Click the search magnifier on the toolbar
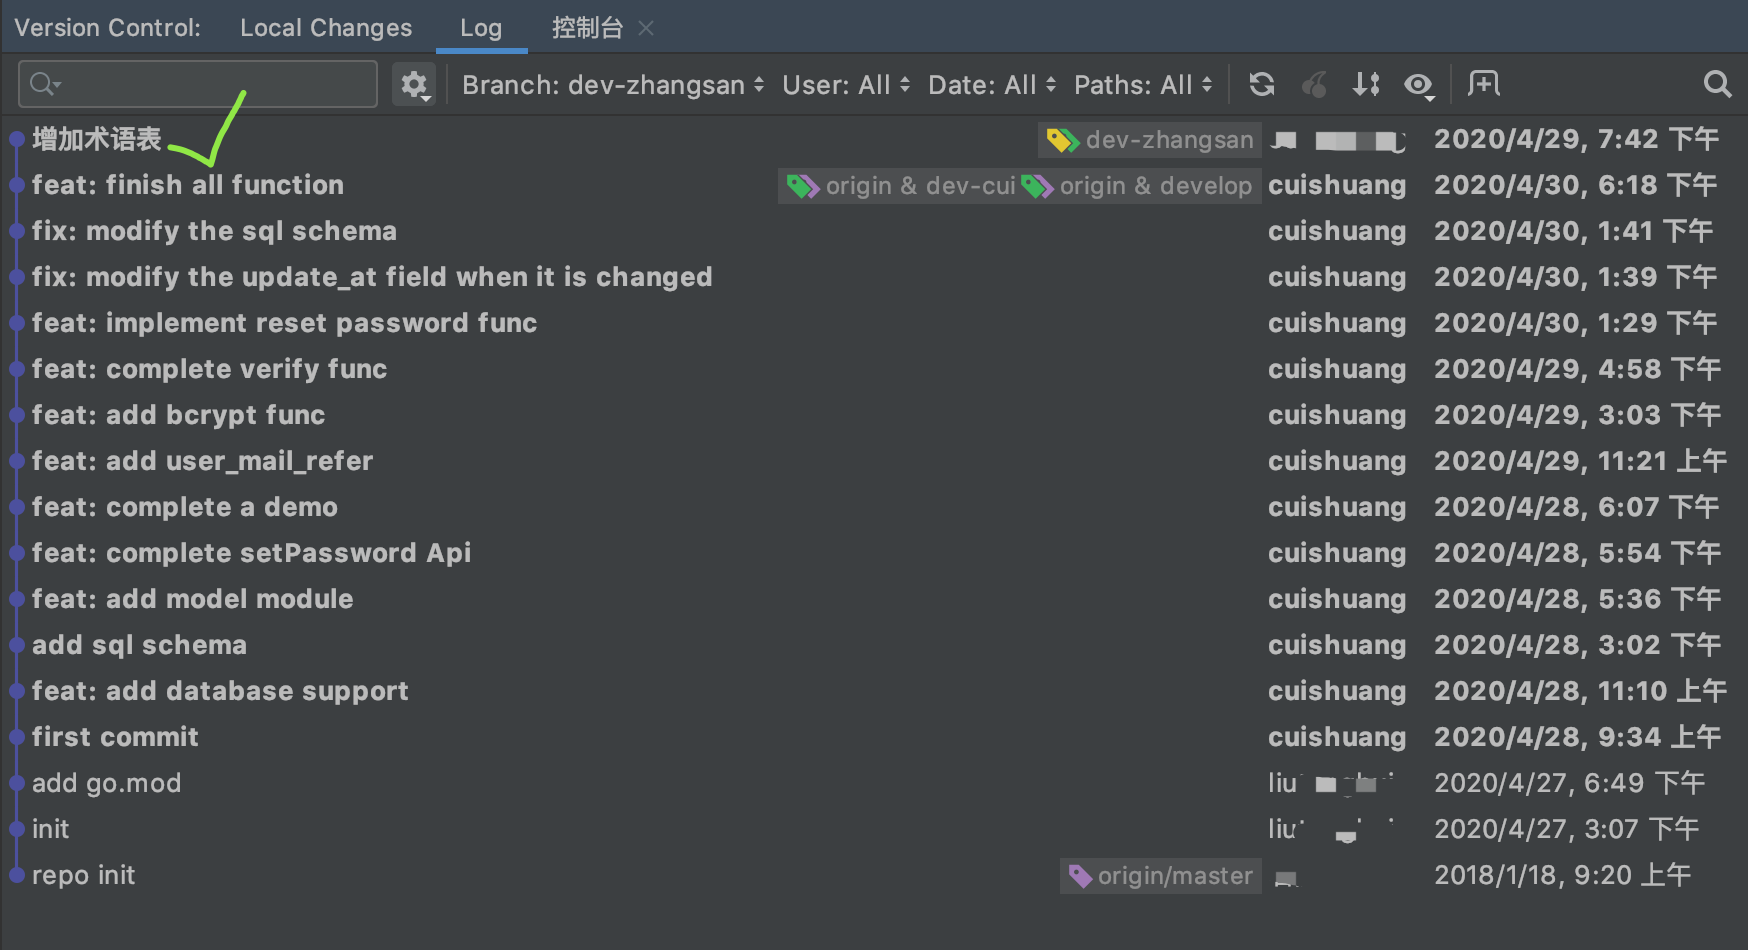 [1717, 84]
